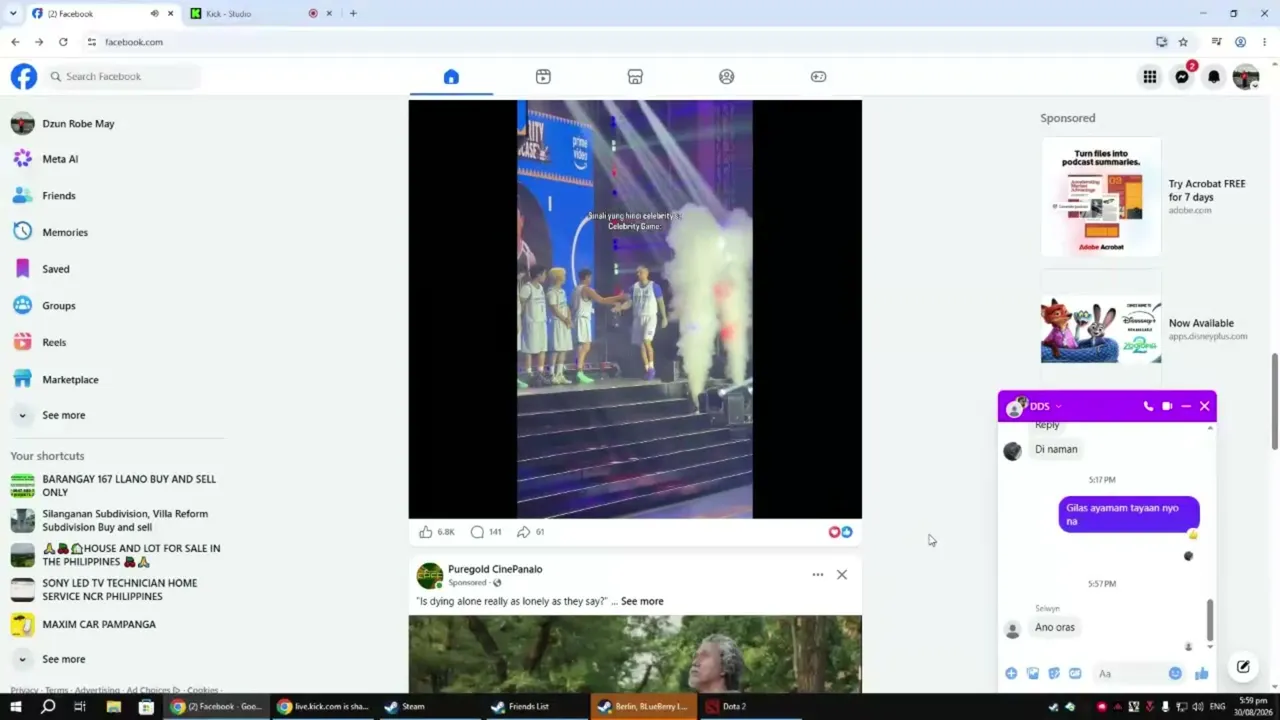Open HOUSE AND LOT FOR SALE shortcut
1280x720 pixels.
pyautogui.click(x=116, y=555)
